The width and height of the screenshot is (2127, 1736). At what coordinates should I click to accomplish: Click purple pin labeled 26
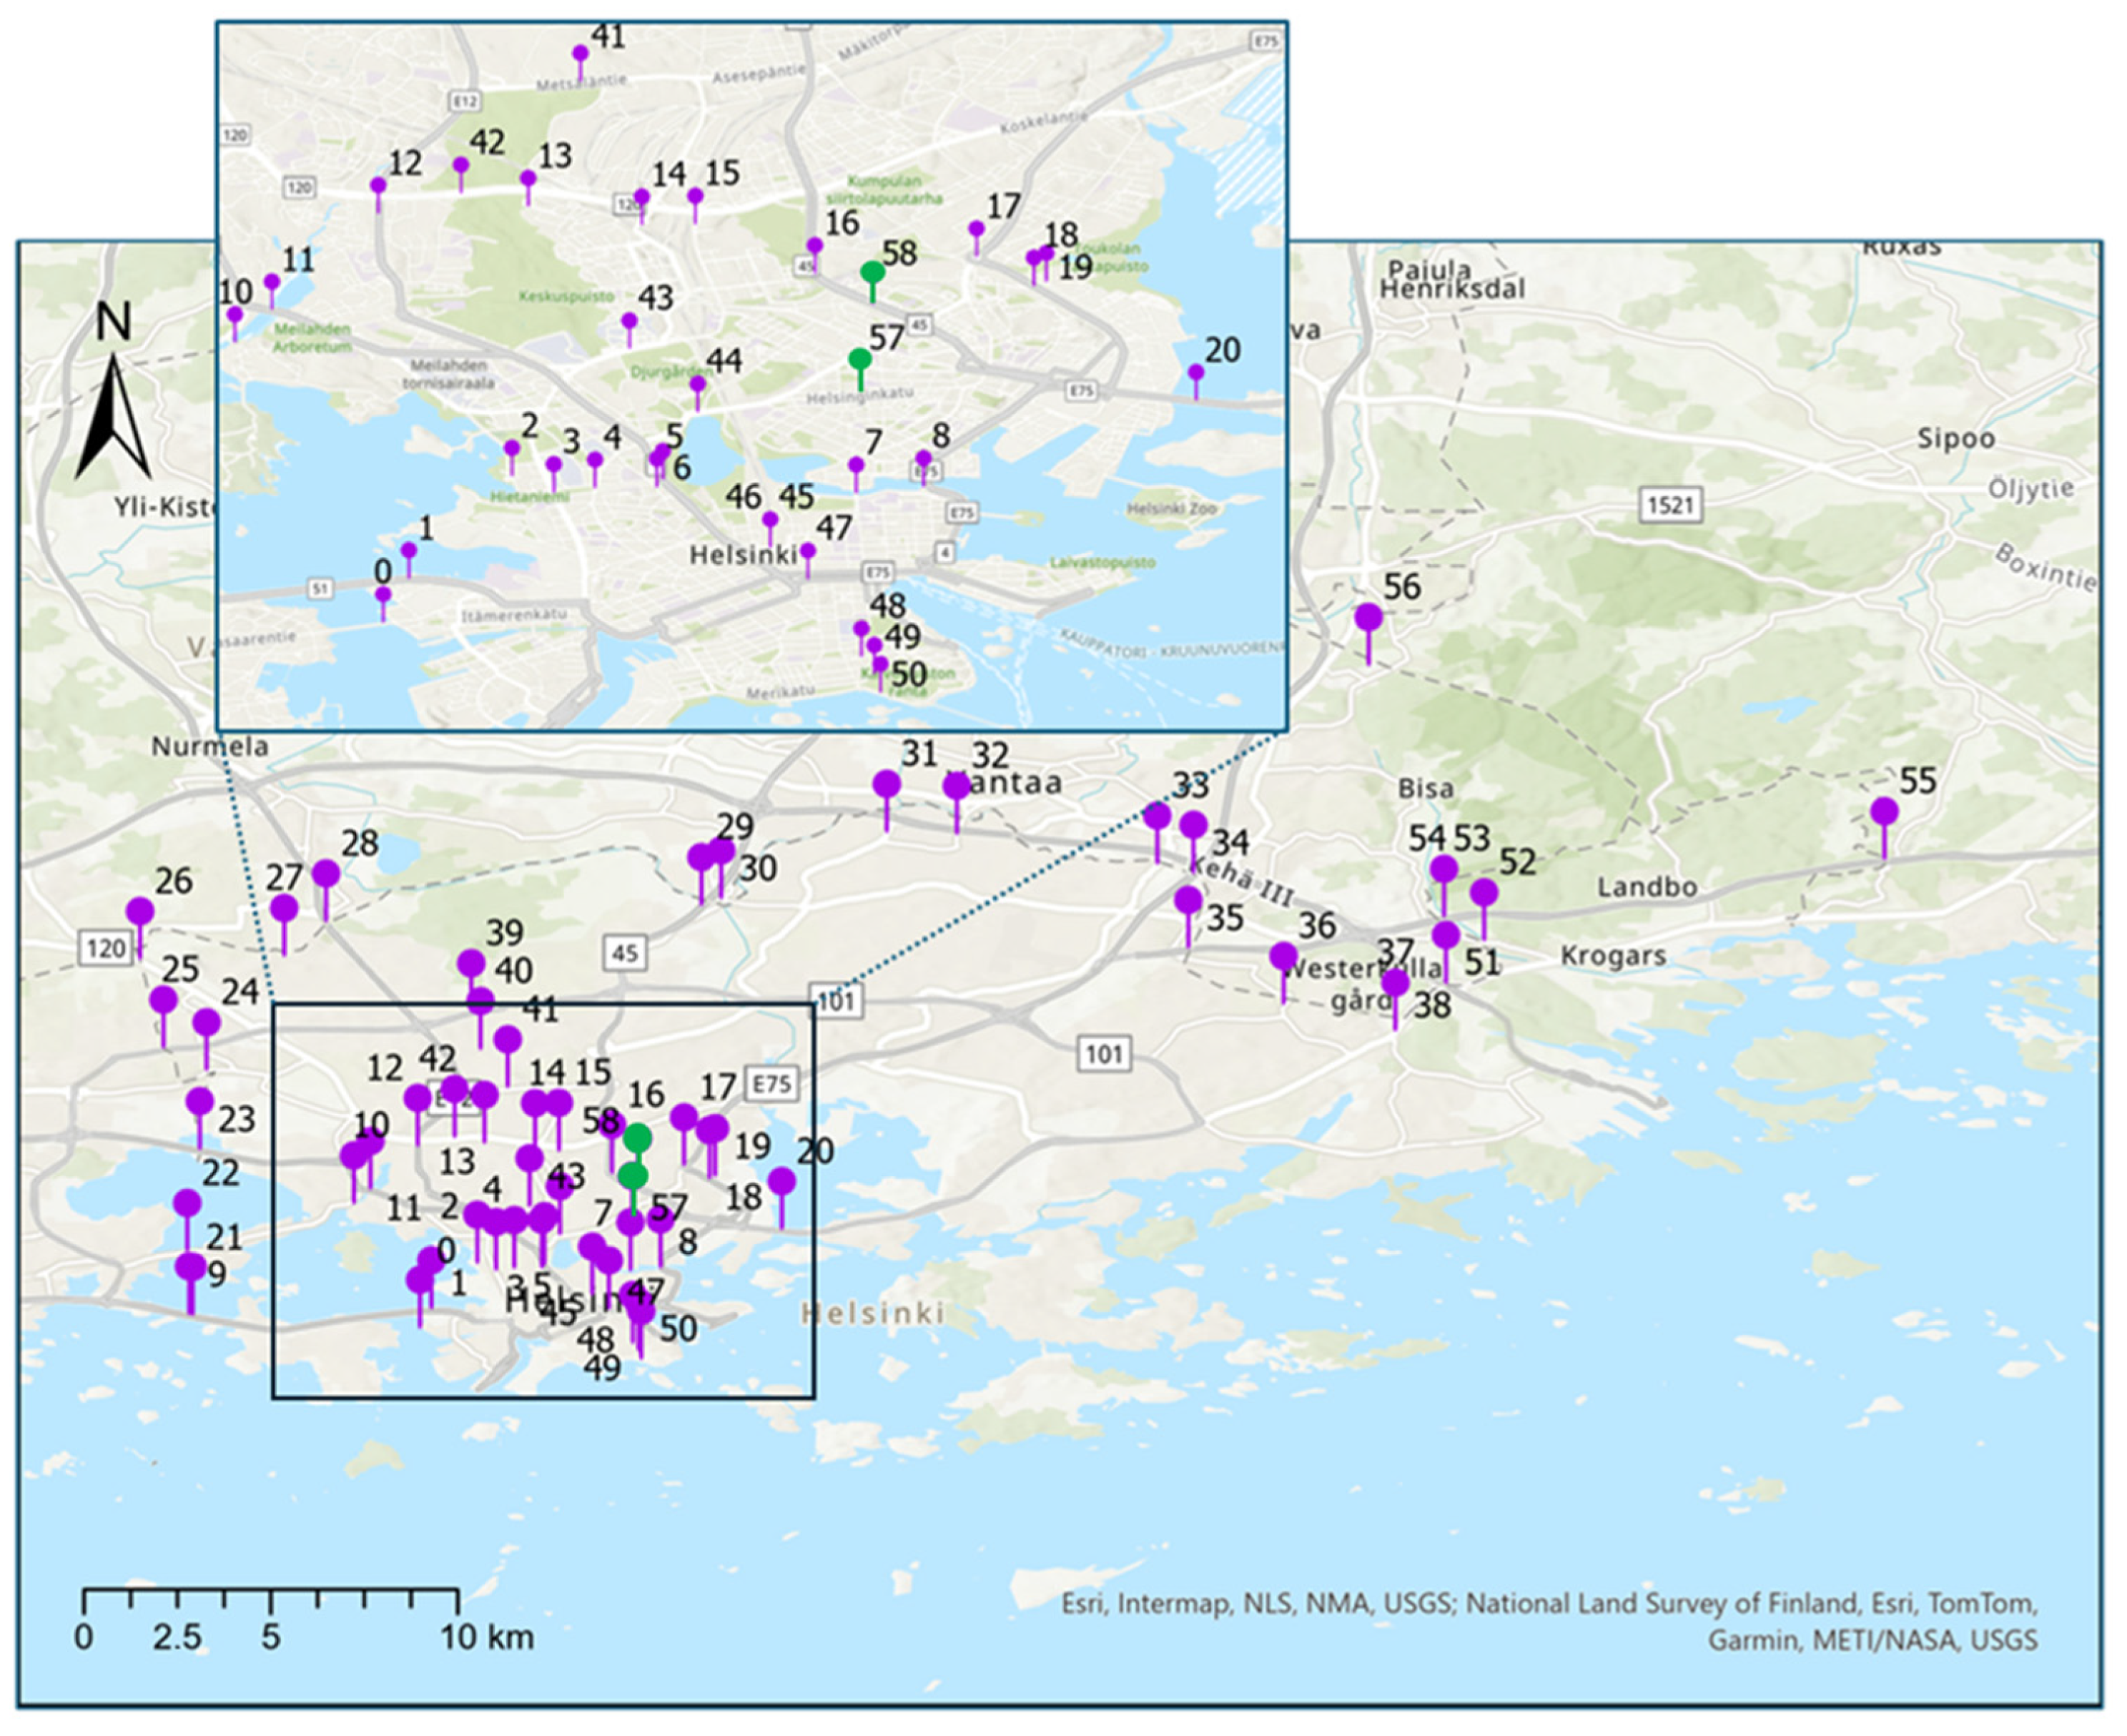(140, 912)
